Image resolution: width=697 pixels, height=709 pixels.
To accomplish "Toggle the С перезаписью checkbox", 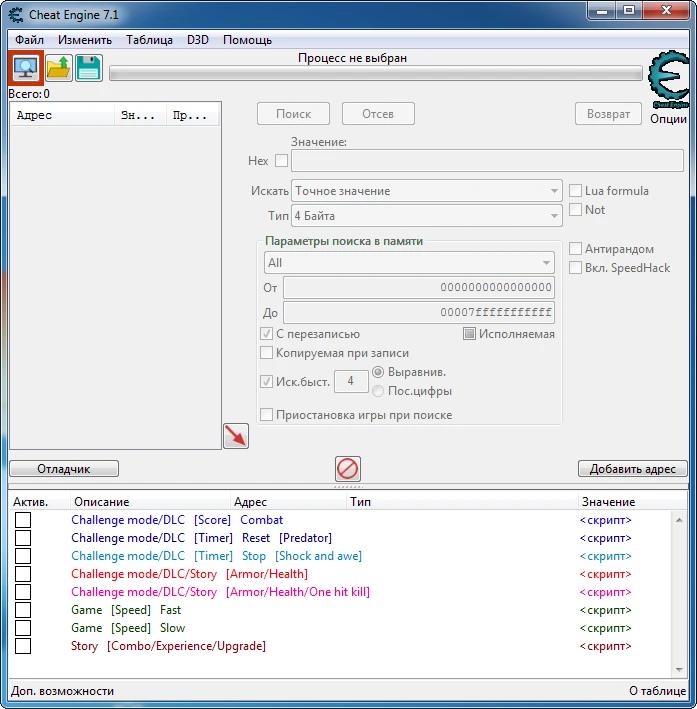I will pyautogui.click(x=266, y=334).
